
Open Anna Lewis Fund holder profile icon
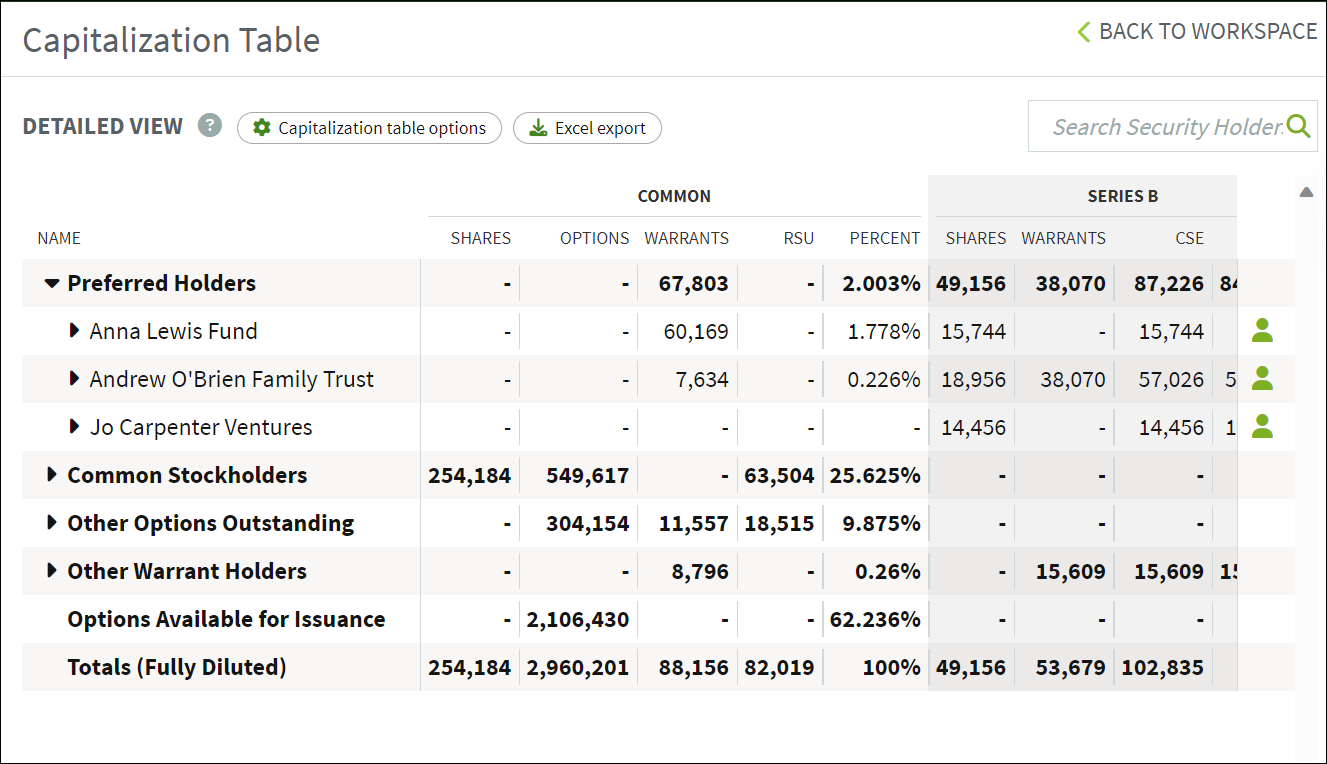pyautogui.click(x=1262, y=330)
